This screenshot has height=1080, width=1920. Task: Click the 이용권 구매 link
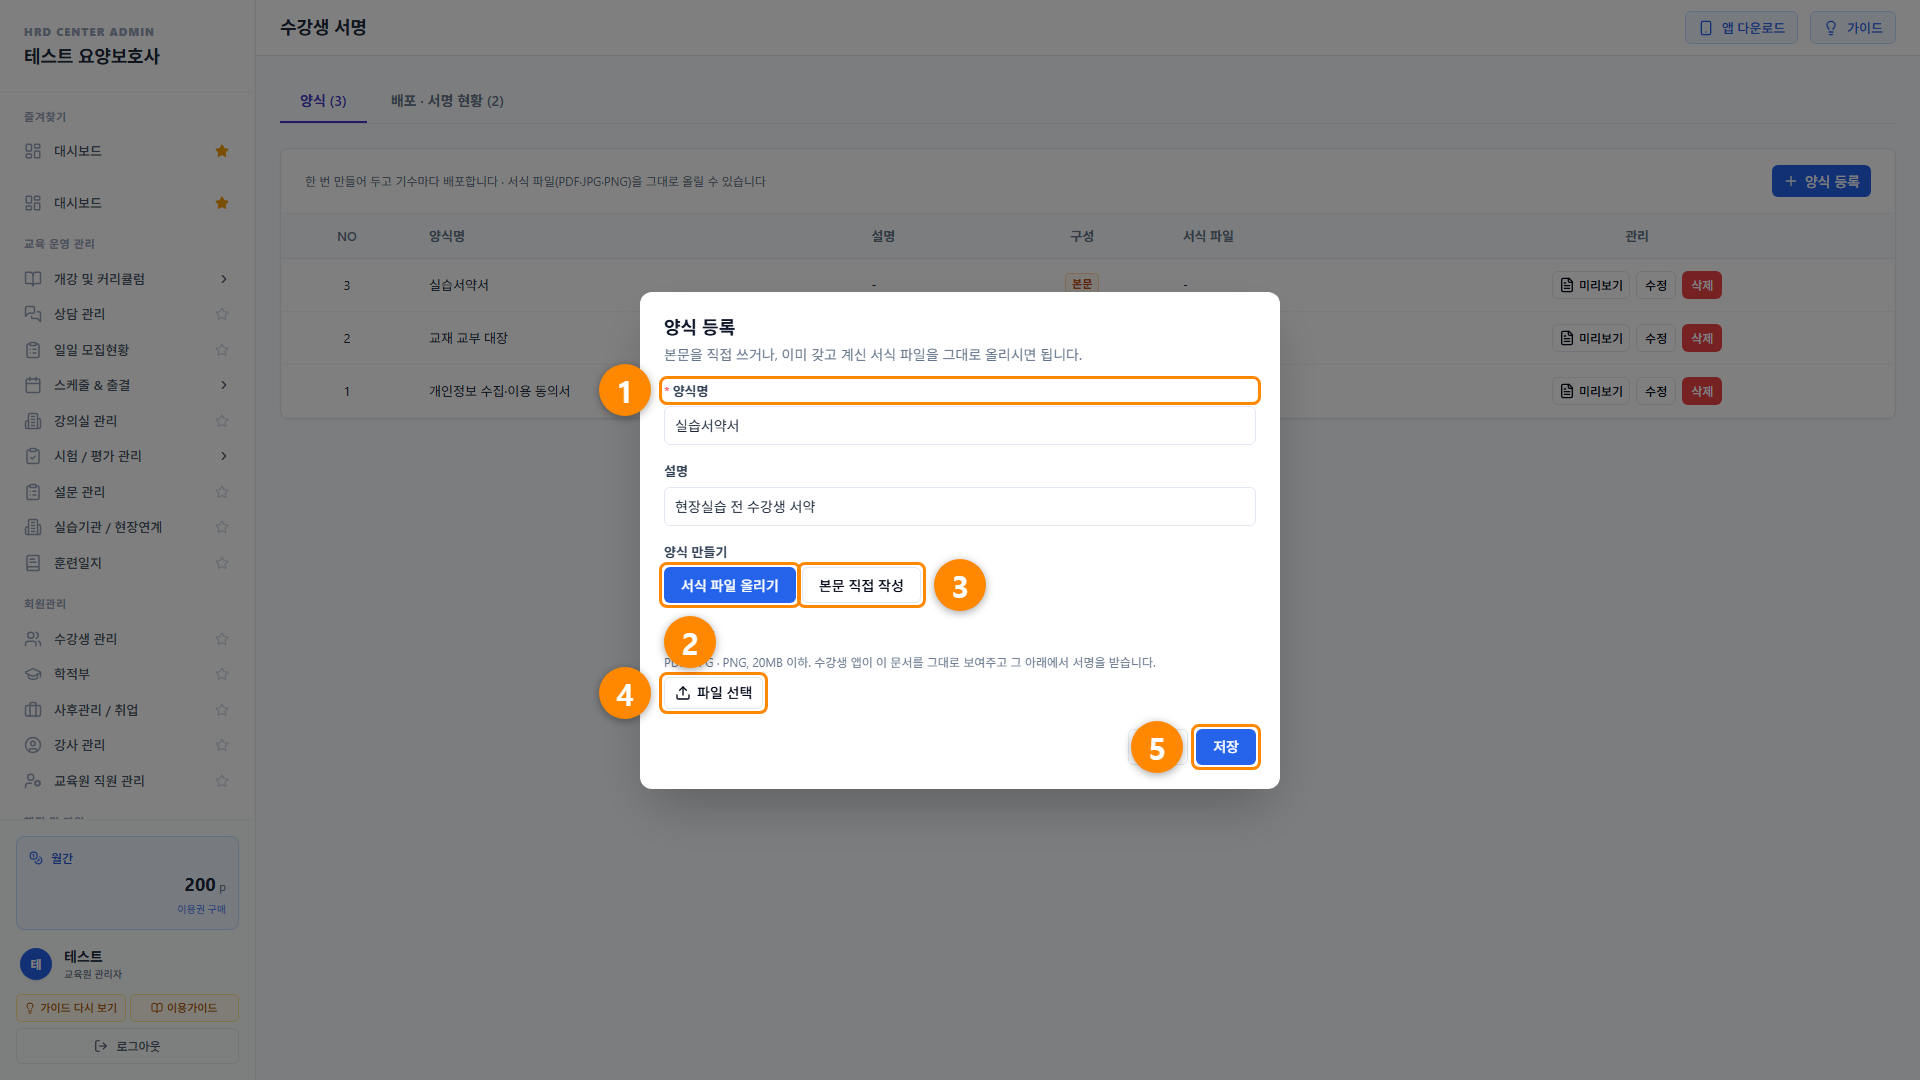tap(202, 909)
